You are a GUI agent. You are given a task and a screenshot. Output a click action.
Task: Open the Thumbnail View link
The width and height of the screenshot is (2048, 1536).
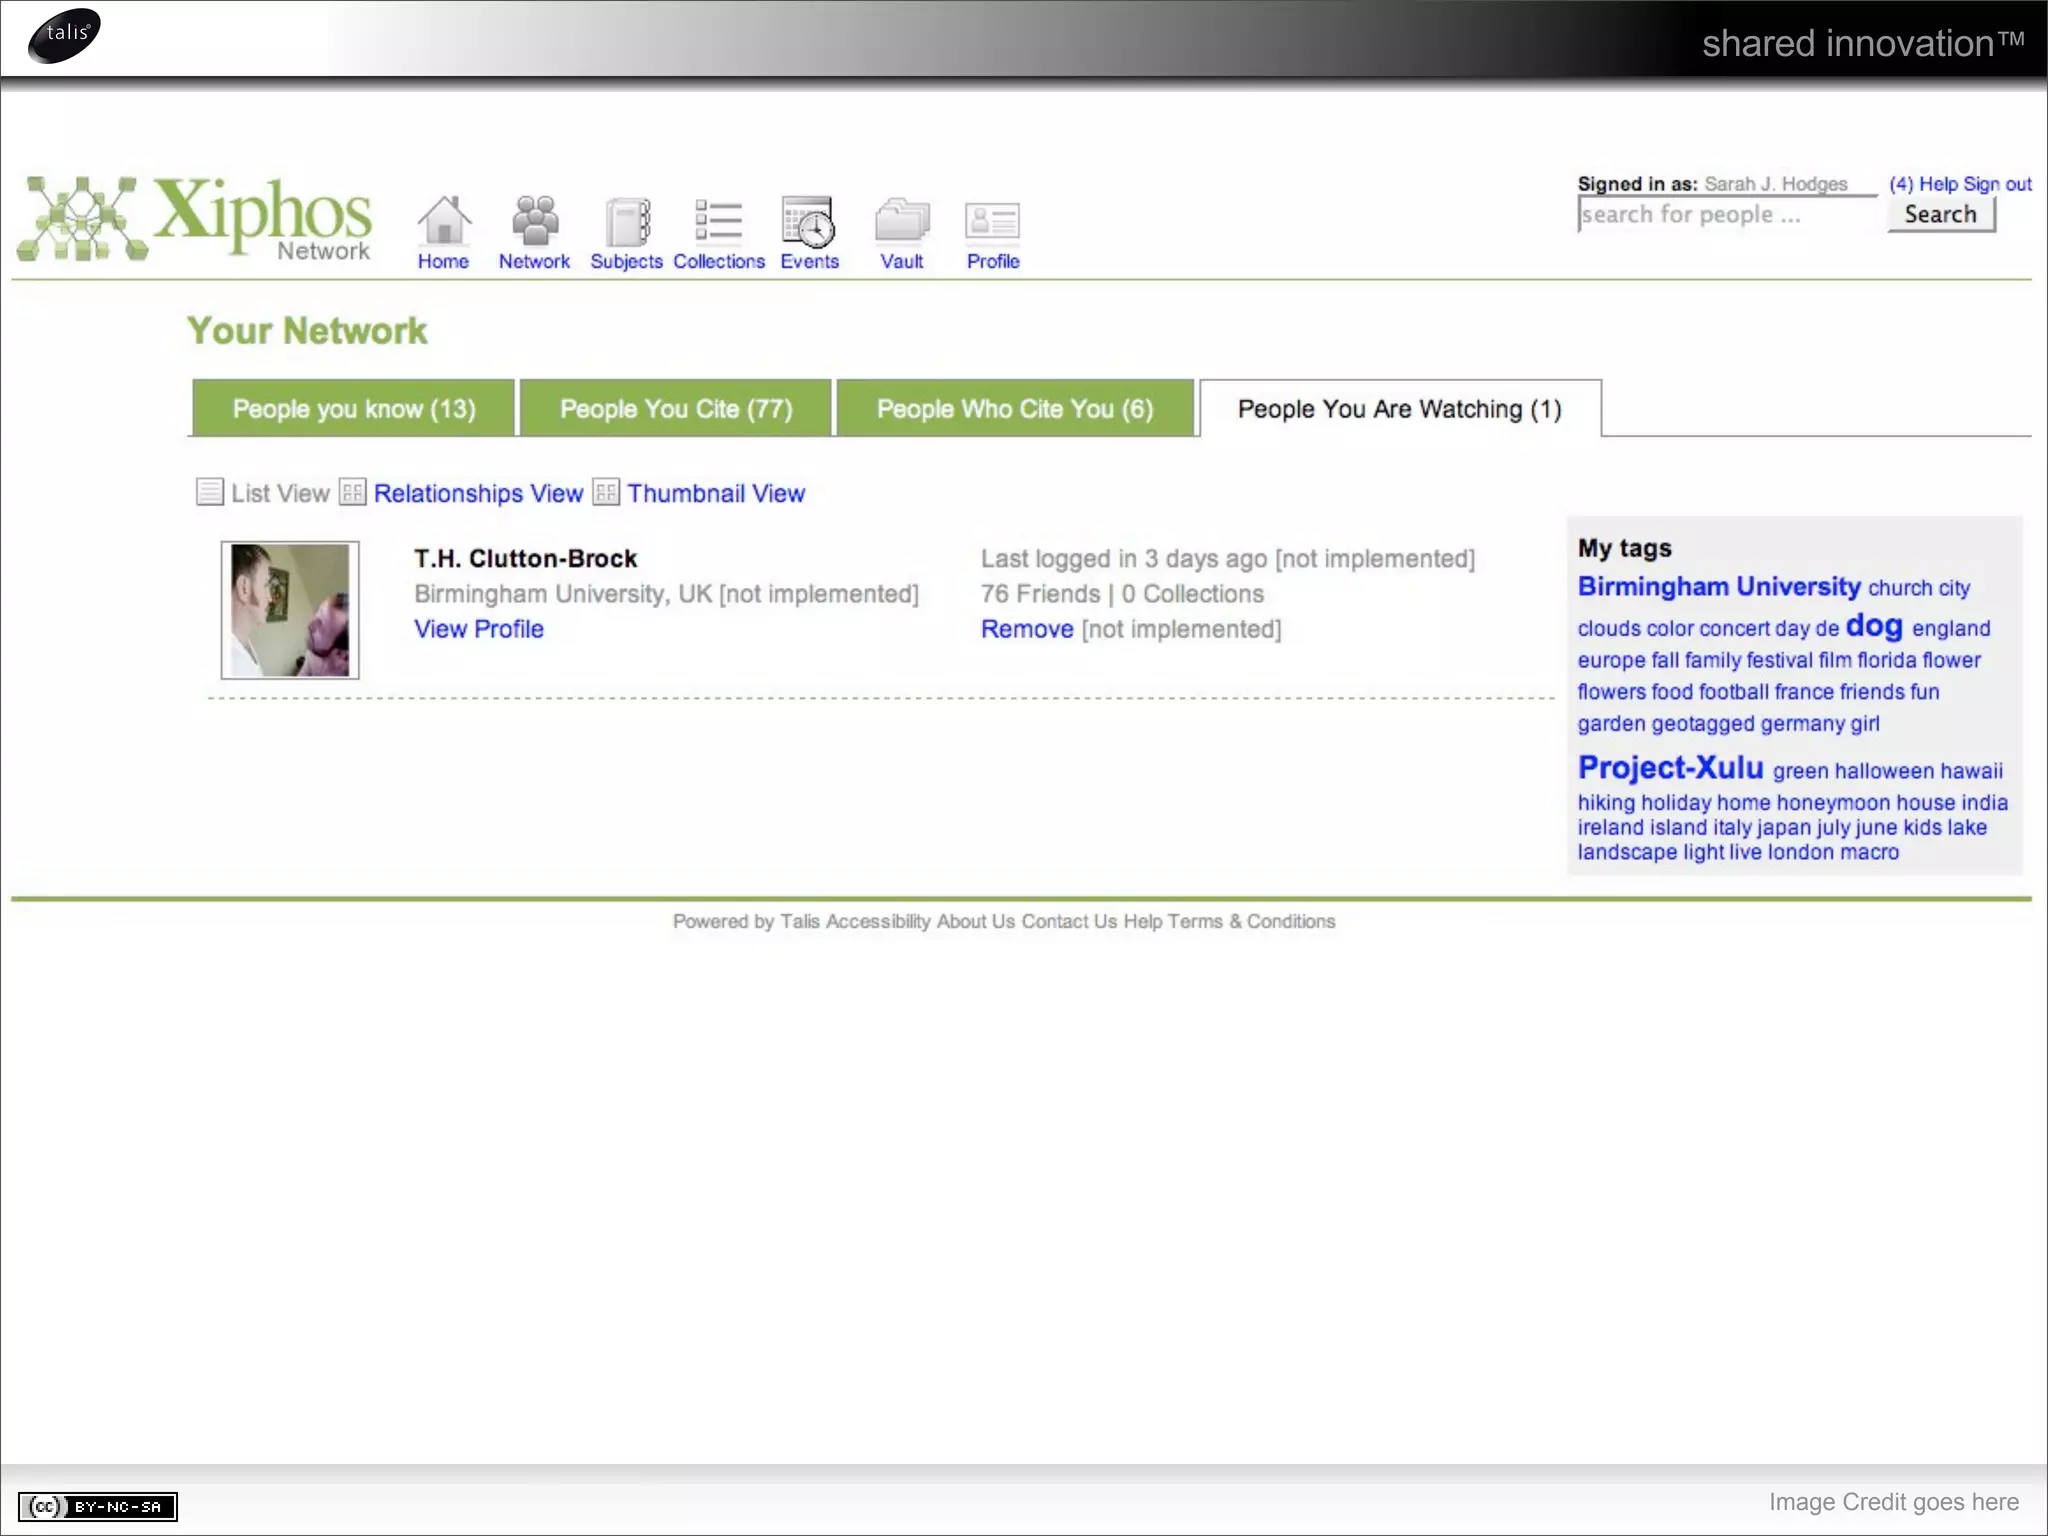coord(716,493)
